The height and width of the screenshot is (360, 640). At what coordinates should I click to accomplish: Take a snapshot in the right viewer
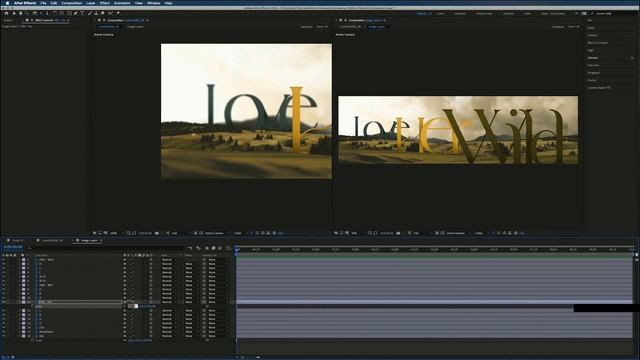[398, 233]
